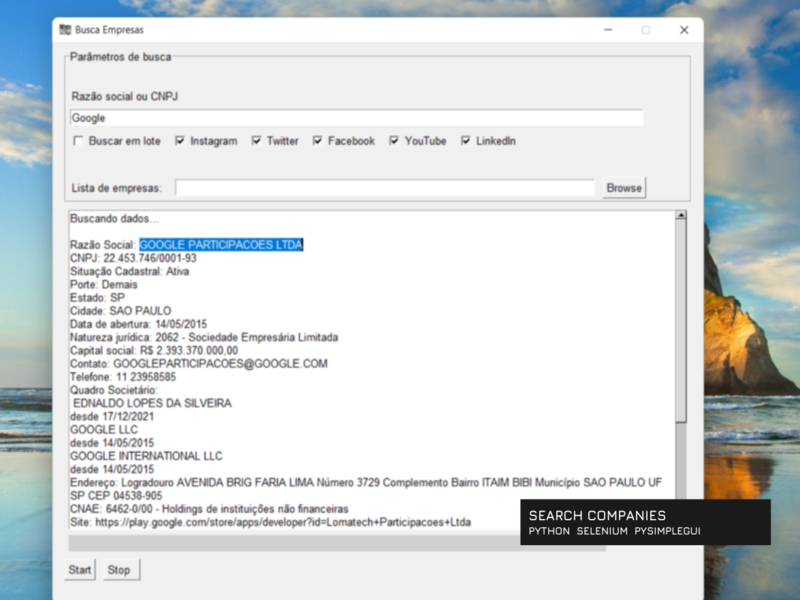The height and width of the screenshot is (600, 800).
Task: Click the vertical scrollbar thumb in results
Action: (x=681, y=321)
